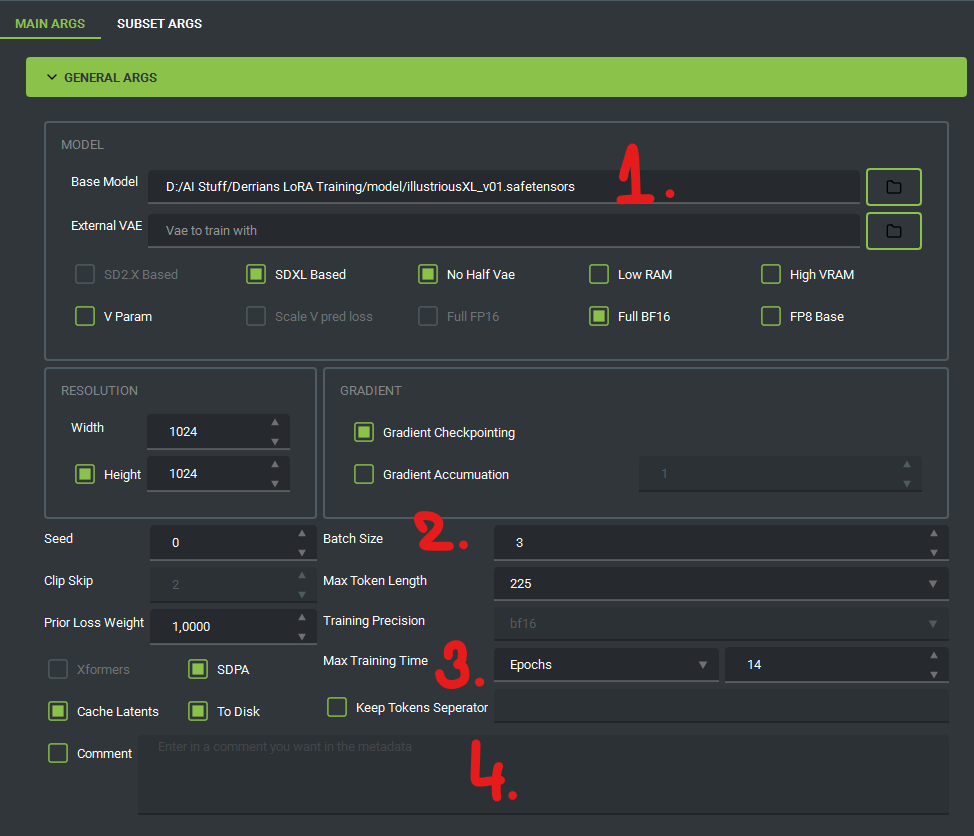
Task: Enable the FP8 Base checkbox
Action: [771, 316]
